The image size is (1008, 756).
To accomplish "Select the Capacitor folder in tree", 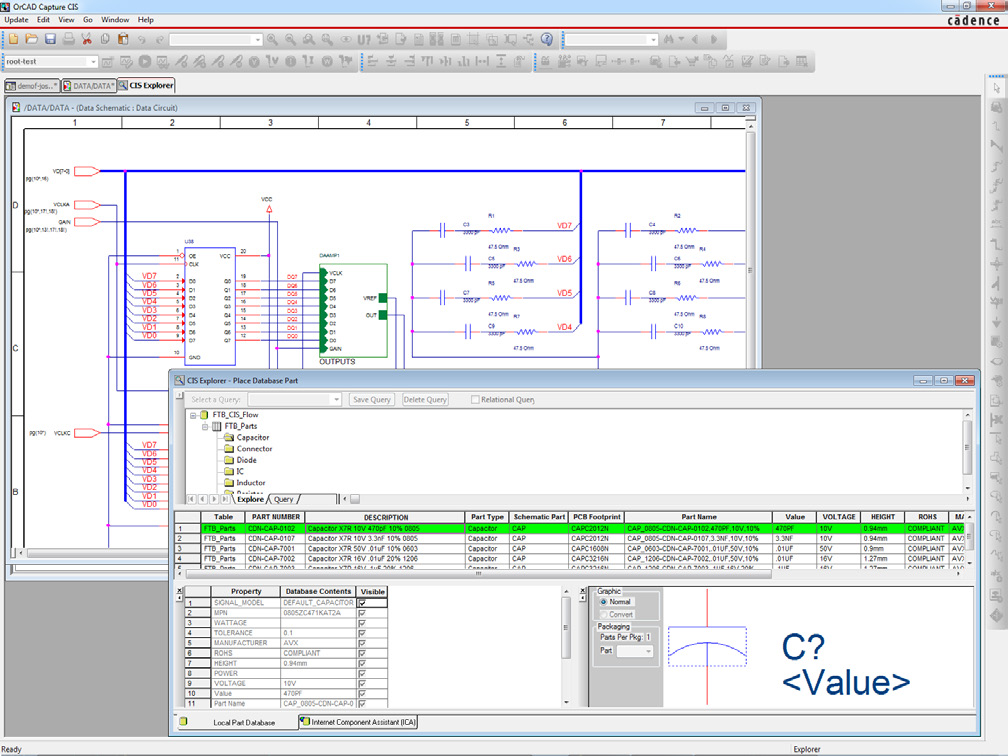I will [247, 438].
